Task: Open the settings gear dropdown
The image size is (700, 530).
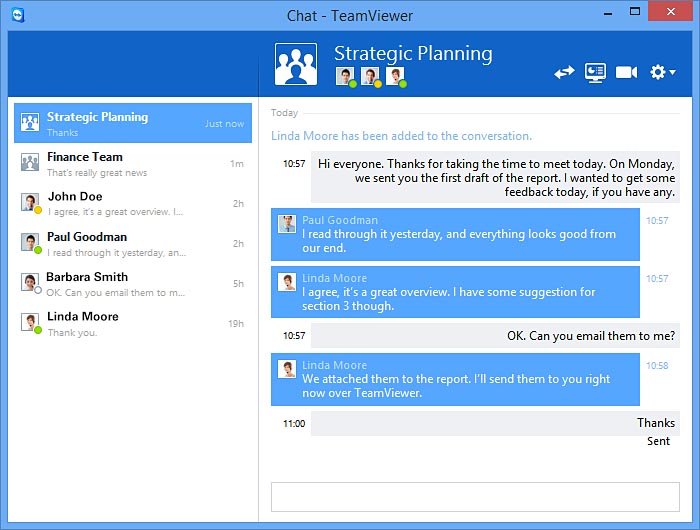Action: [662, 72]
